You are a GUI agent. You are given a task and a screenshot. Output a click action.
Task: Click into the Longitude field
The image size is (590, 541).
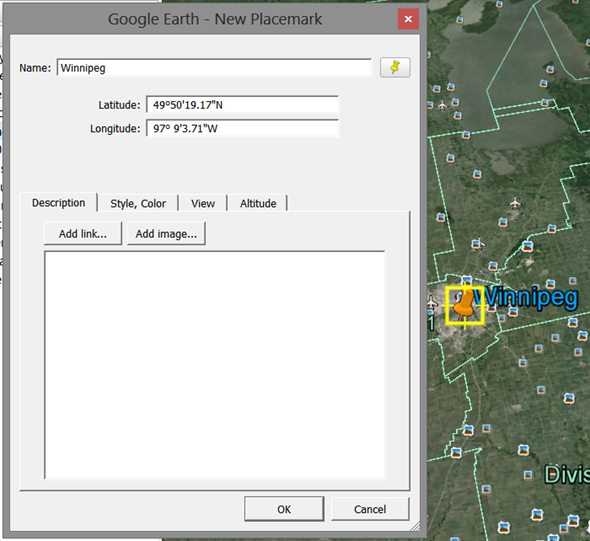(x=242, y=128)
